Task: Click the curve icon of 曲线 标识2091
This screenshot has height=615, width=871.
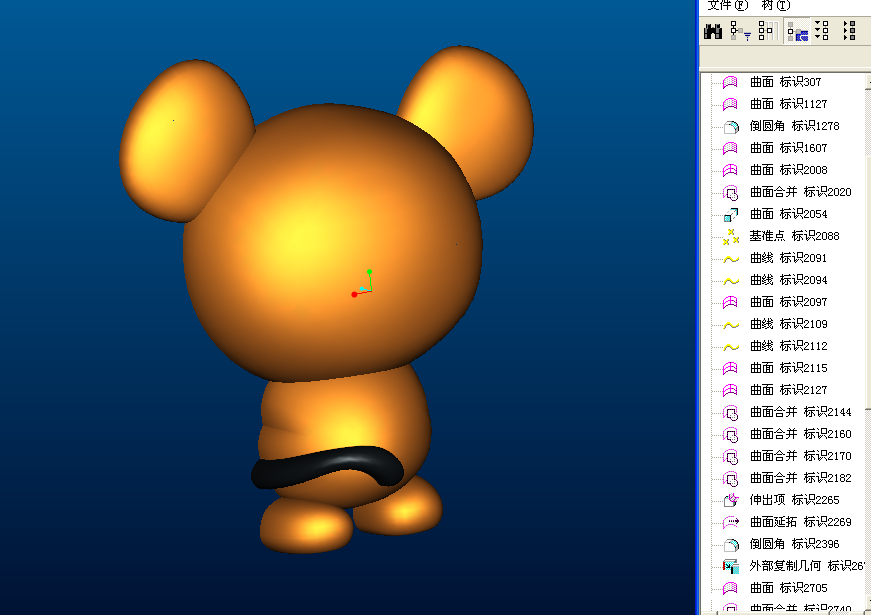Action: [x=731, y=259]
